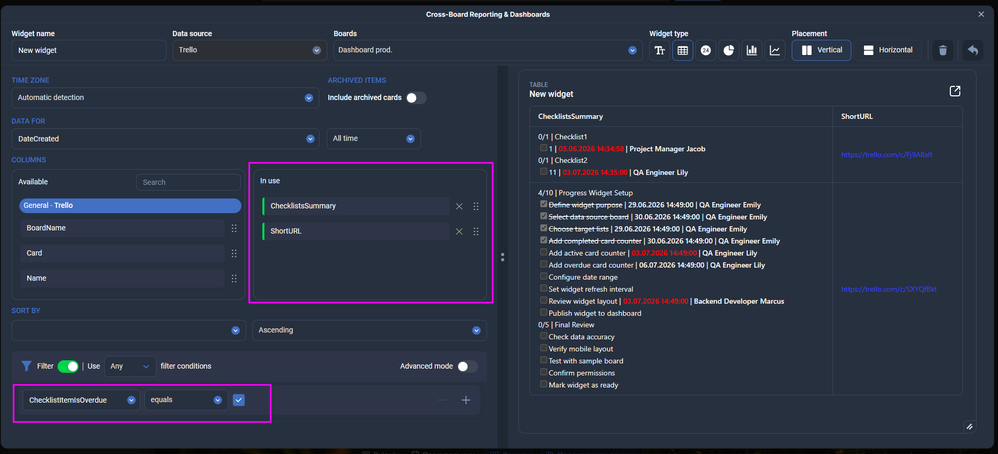Image resolution: width=998 pixels, height=454 pixels.
Task: Check the 'Configure date range' checkbox
Action: coord(543,276)
